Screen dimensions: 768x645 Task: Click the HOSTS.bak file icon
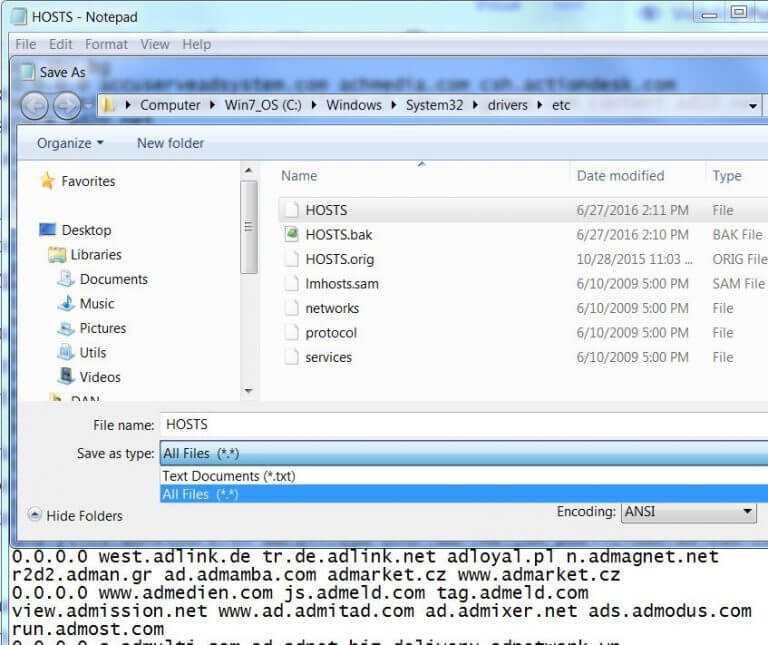291,234
